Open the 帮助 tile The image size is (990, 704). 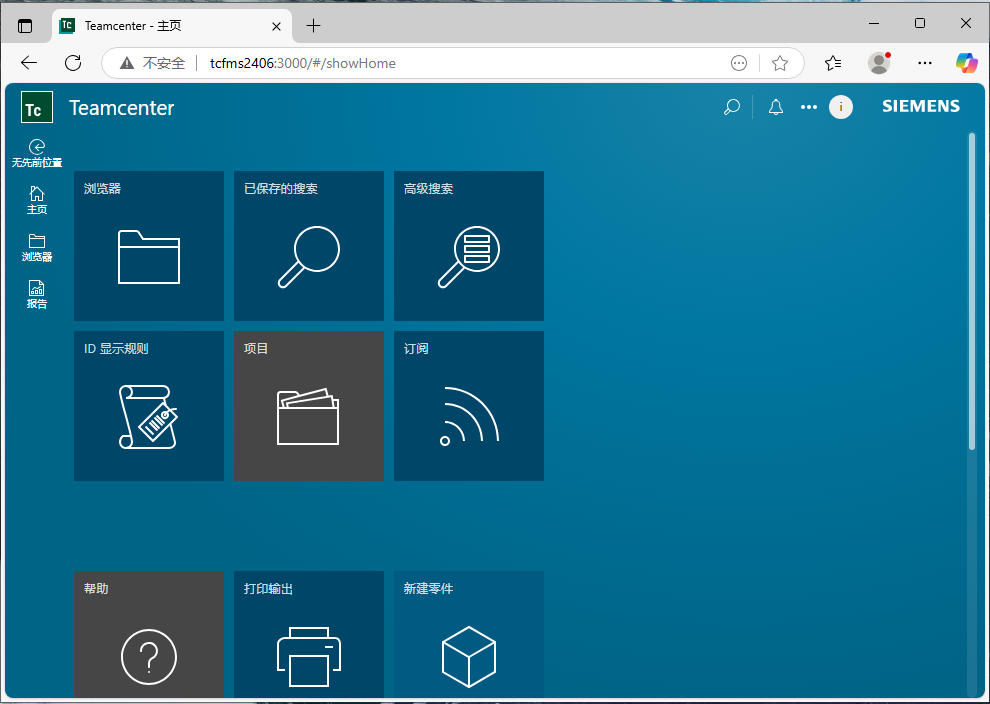click(x=149, y=635)
